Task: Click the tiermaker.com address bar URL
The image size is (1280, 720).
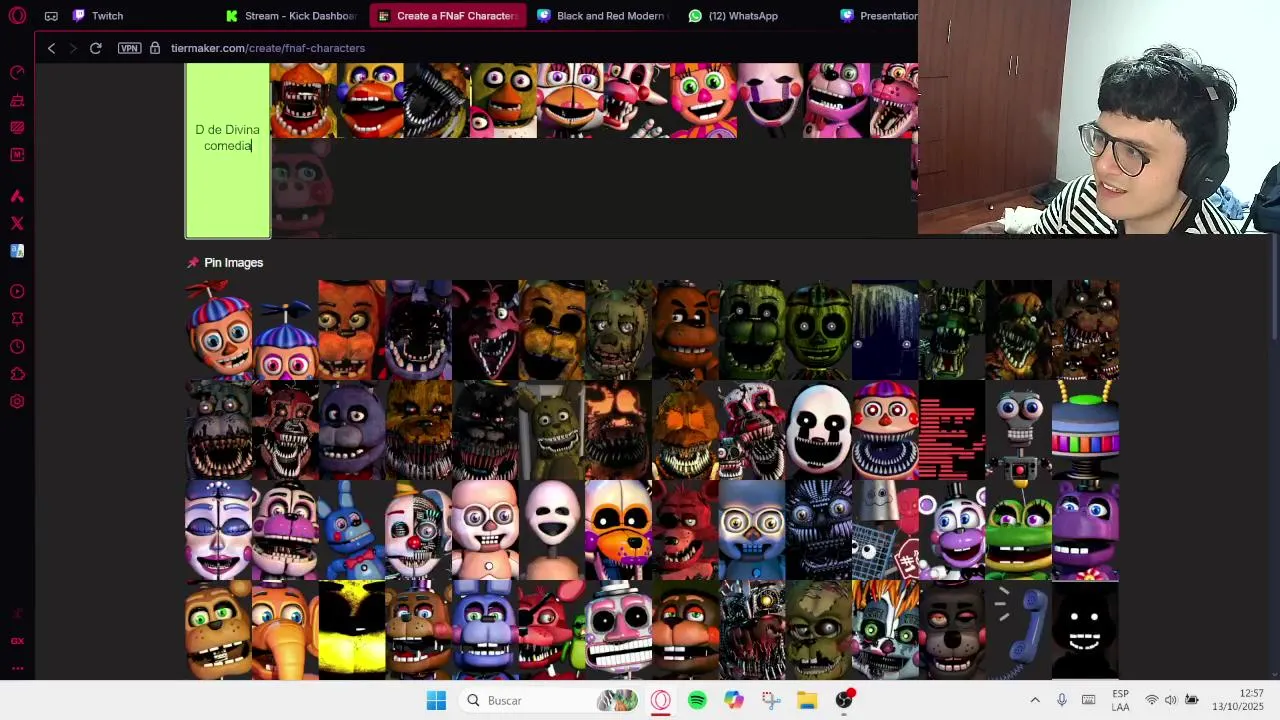Action: coord(268,48)
